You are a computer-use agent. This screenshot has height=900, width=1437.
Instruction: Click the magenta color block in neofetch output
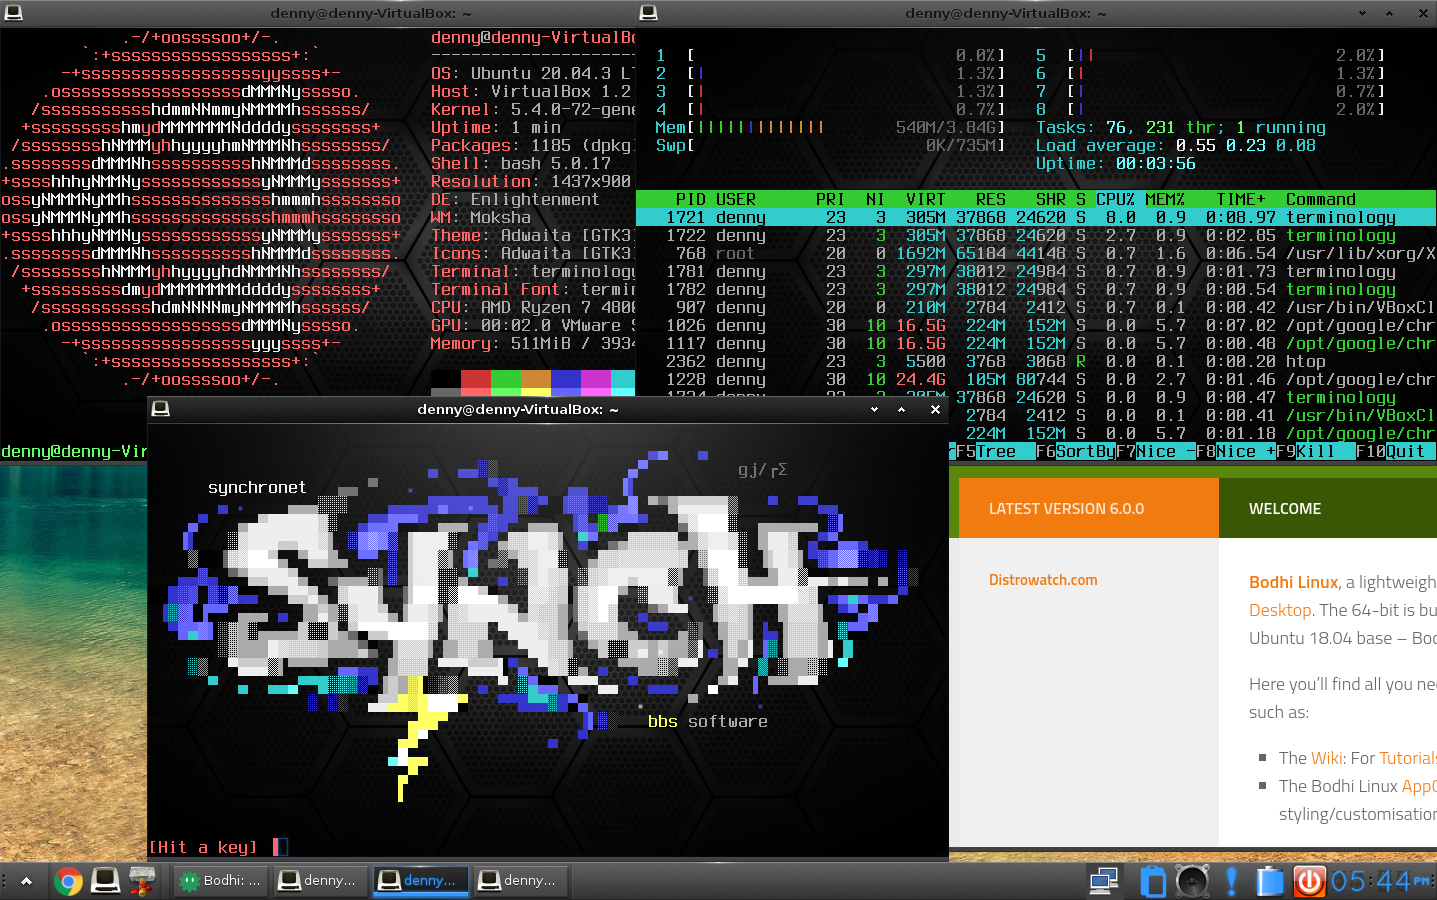[x=596, y=381]
